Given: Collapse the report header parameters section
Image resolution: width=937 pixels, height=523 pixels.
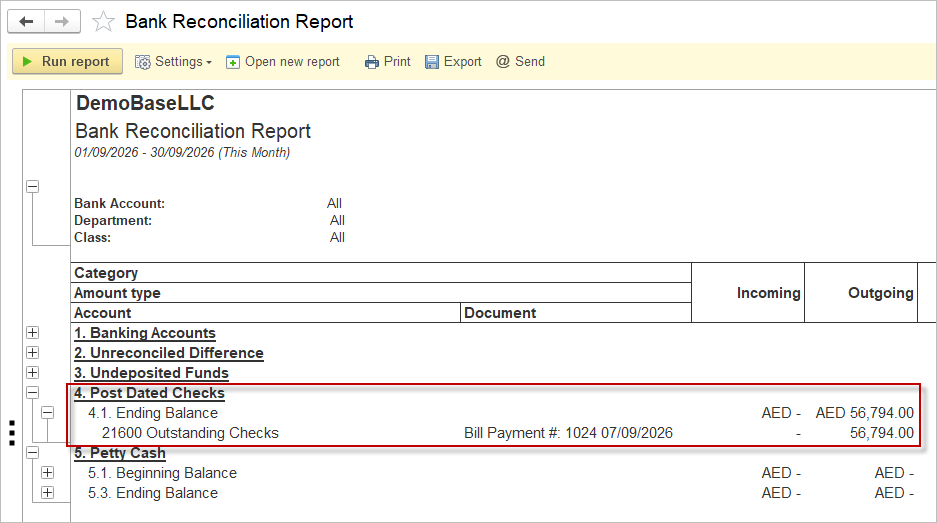Looking at the screenshot, I should click(x=33, y=186).
